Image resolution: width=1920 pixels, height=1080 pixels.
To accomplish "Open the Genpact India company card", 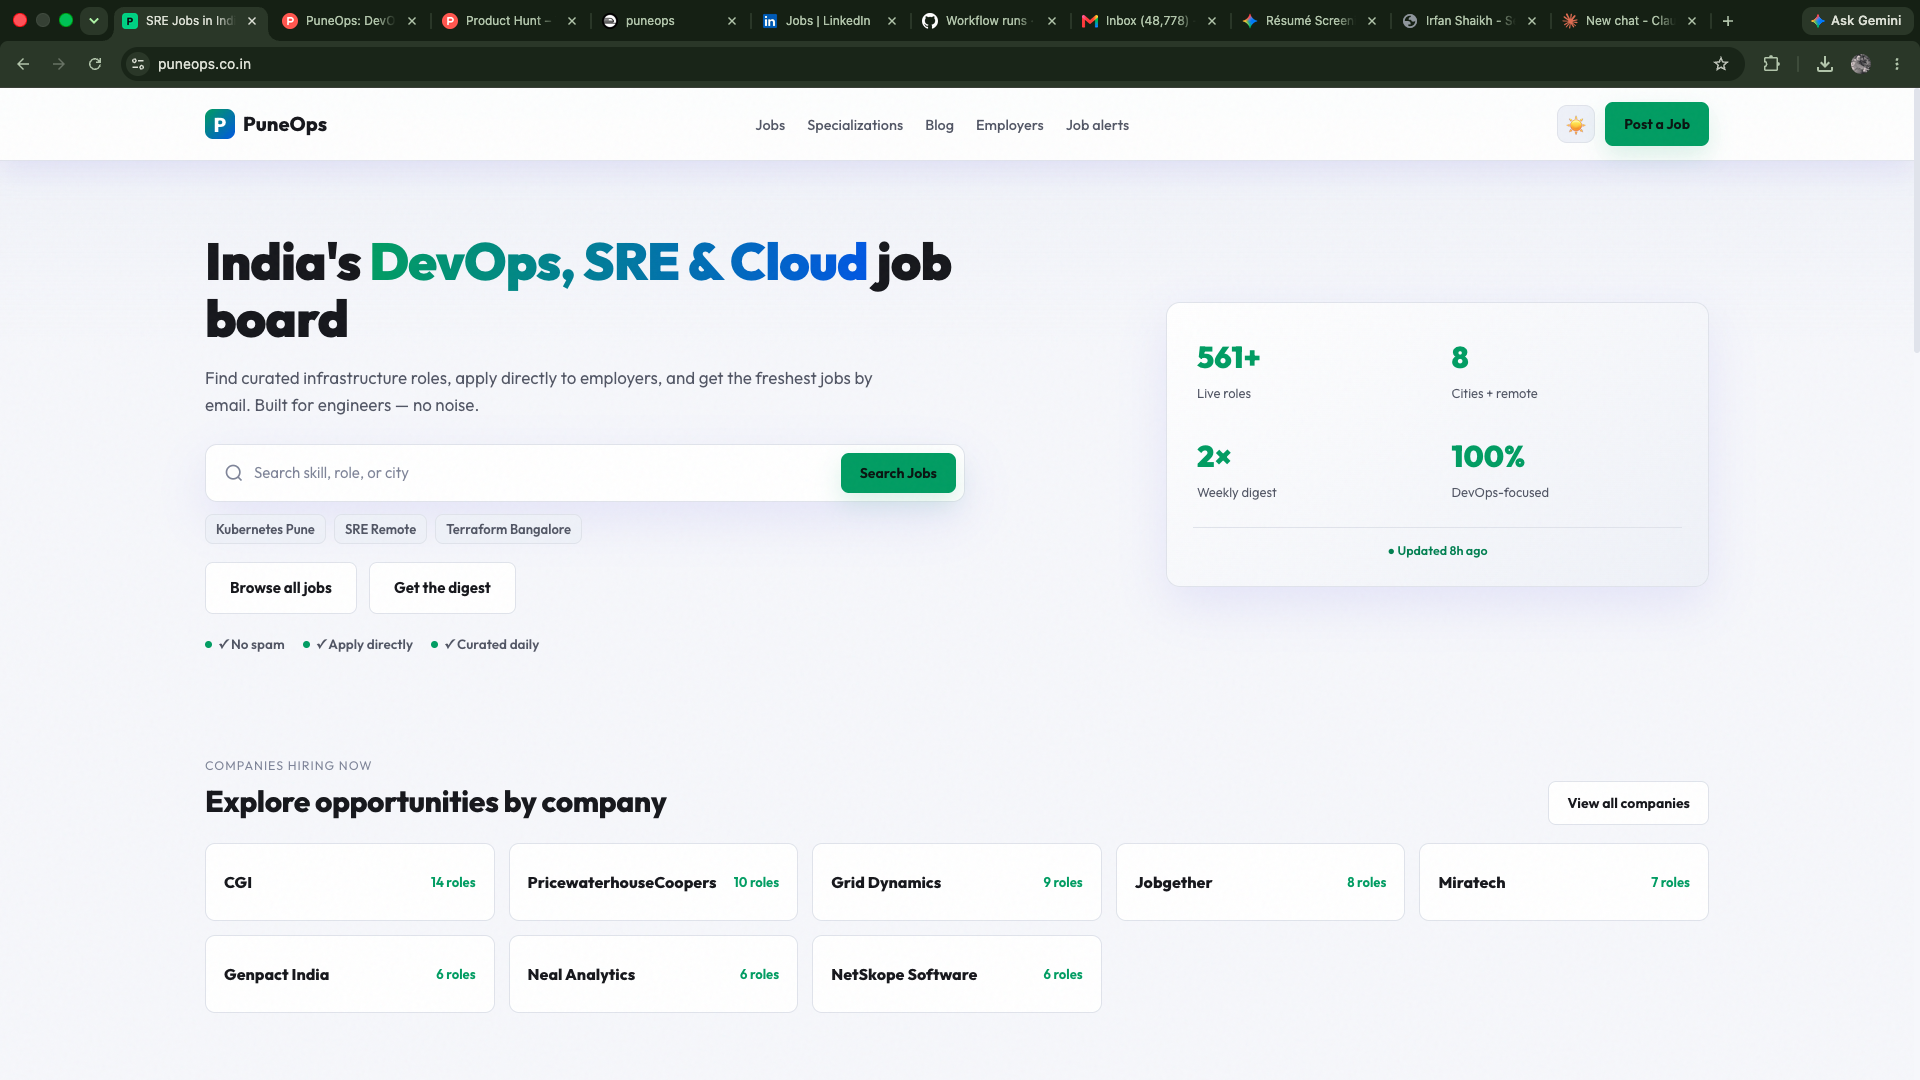I will click(350, 974).
